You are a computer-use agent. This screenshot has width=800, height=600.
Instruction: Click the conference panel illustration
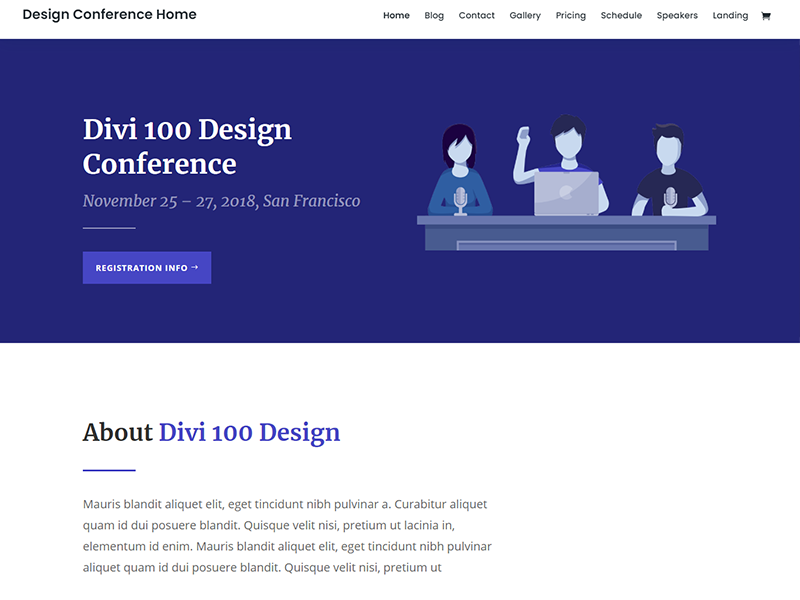click(x=566, y=182)
